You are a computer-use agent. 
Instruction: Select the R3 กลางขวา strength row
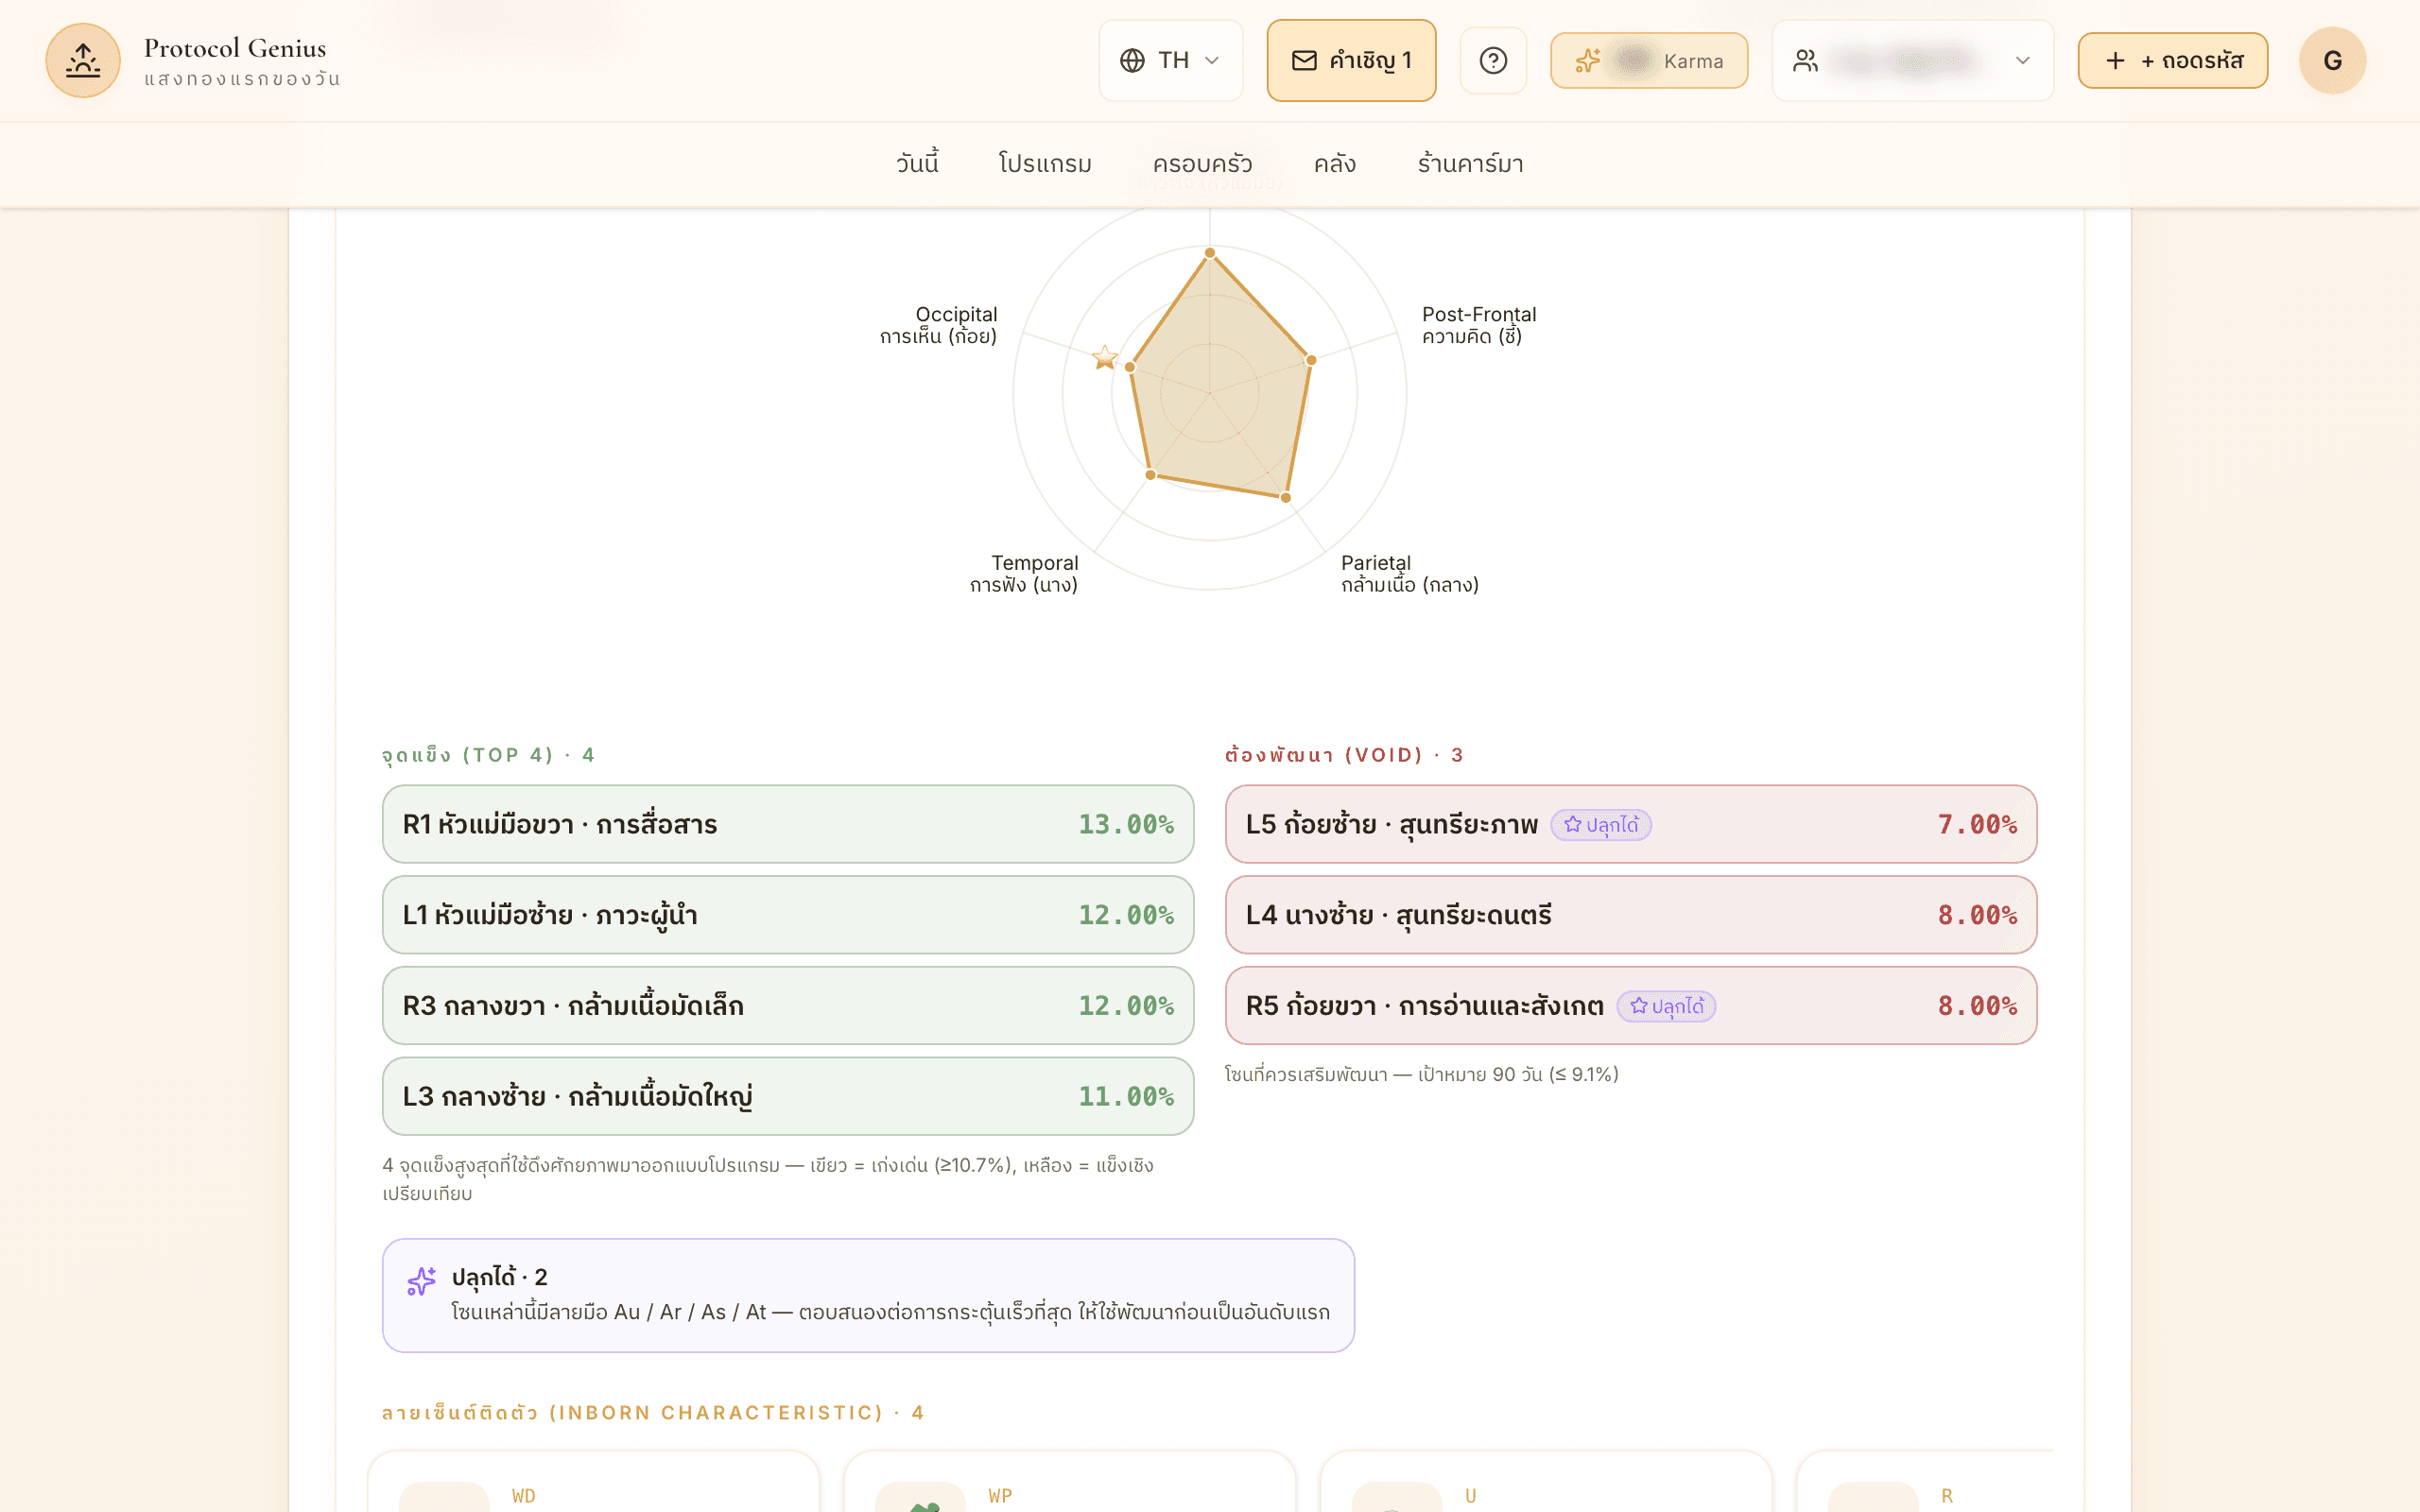point(788,1006)
